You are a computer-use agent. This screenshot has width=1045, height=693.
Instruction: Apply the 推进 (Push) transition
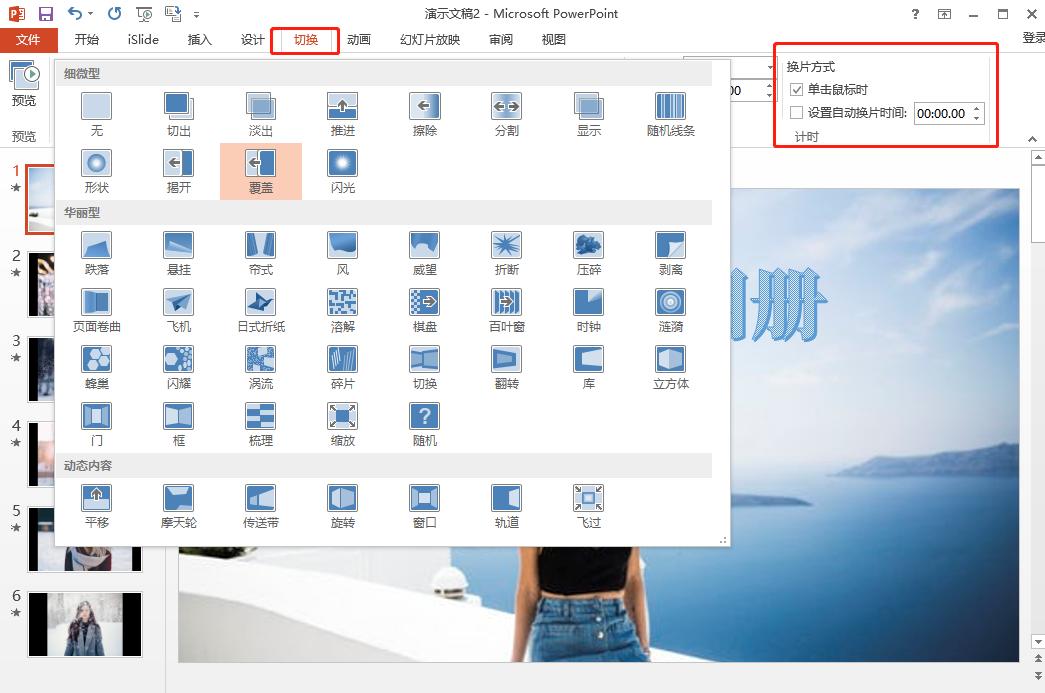pyautogui.click(x=343, y=115)
